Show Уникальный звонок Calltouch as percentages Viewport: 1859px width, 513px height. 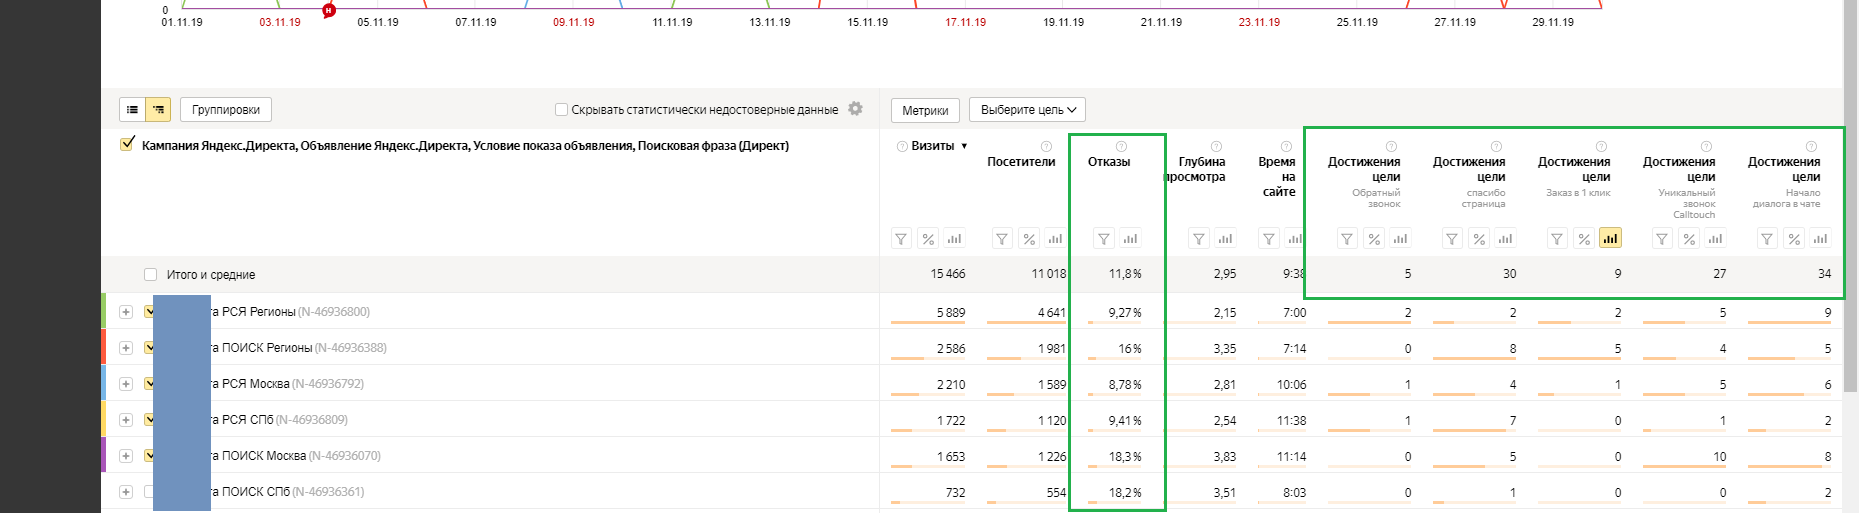(1689, 238)
